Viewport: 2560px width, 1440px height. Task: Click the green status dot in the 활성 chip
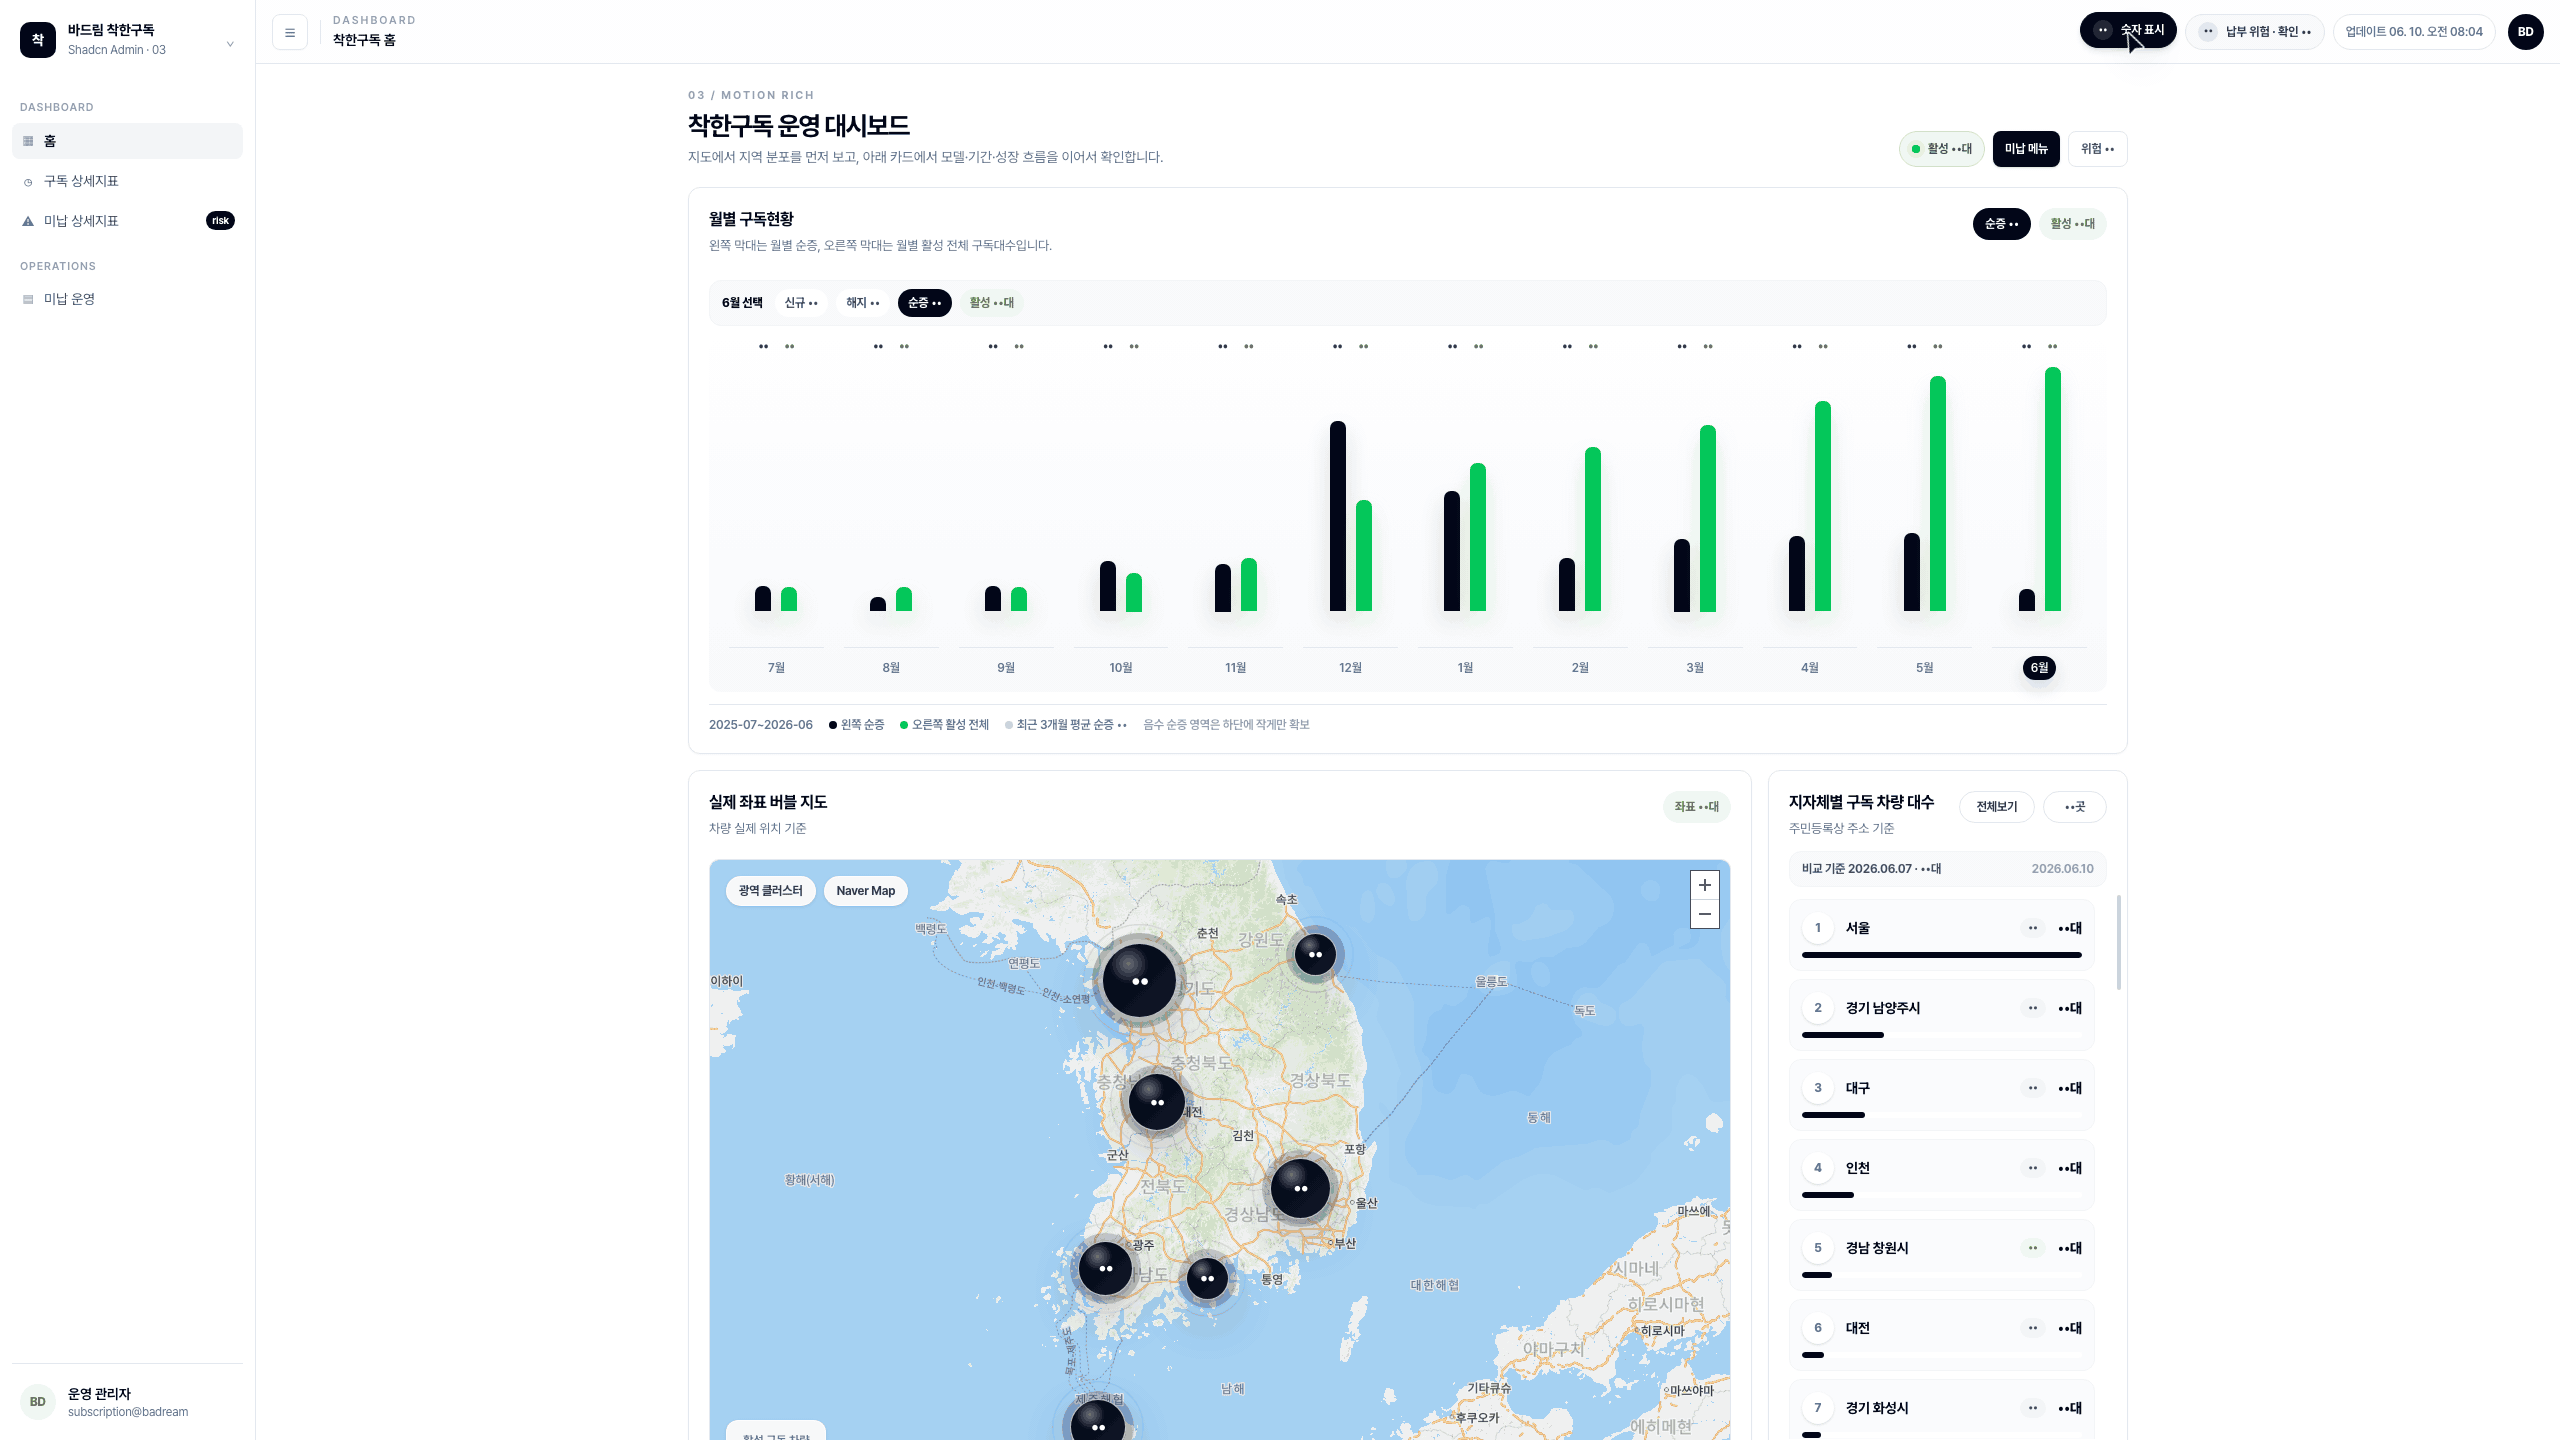[x=1916, y=149]
